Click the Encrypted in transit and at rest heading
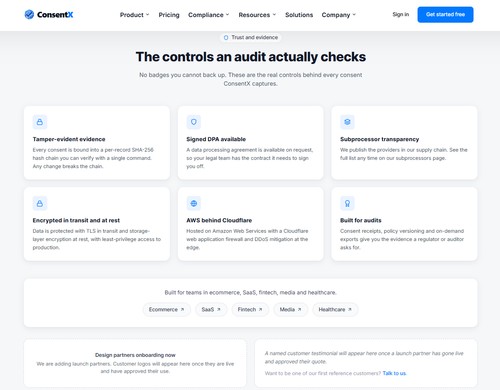500x390 pixels. point(76,220)
